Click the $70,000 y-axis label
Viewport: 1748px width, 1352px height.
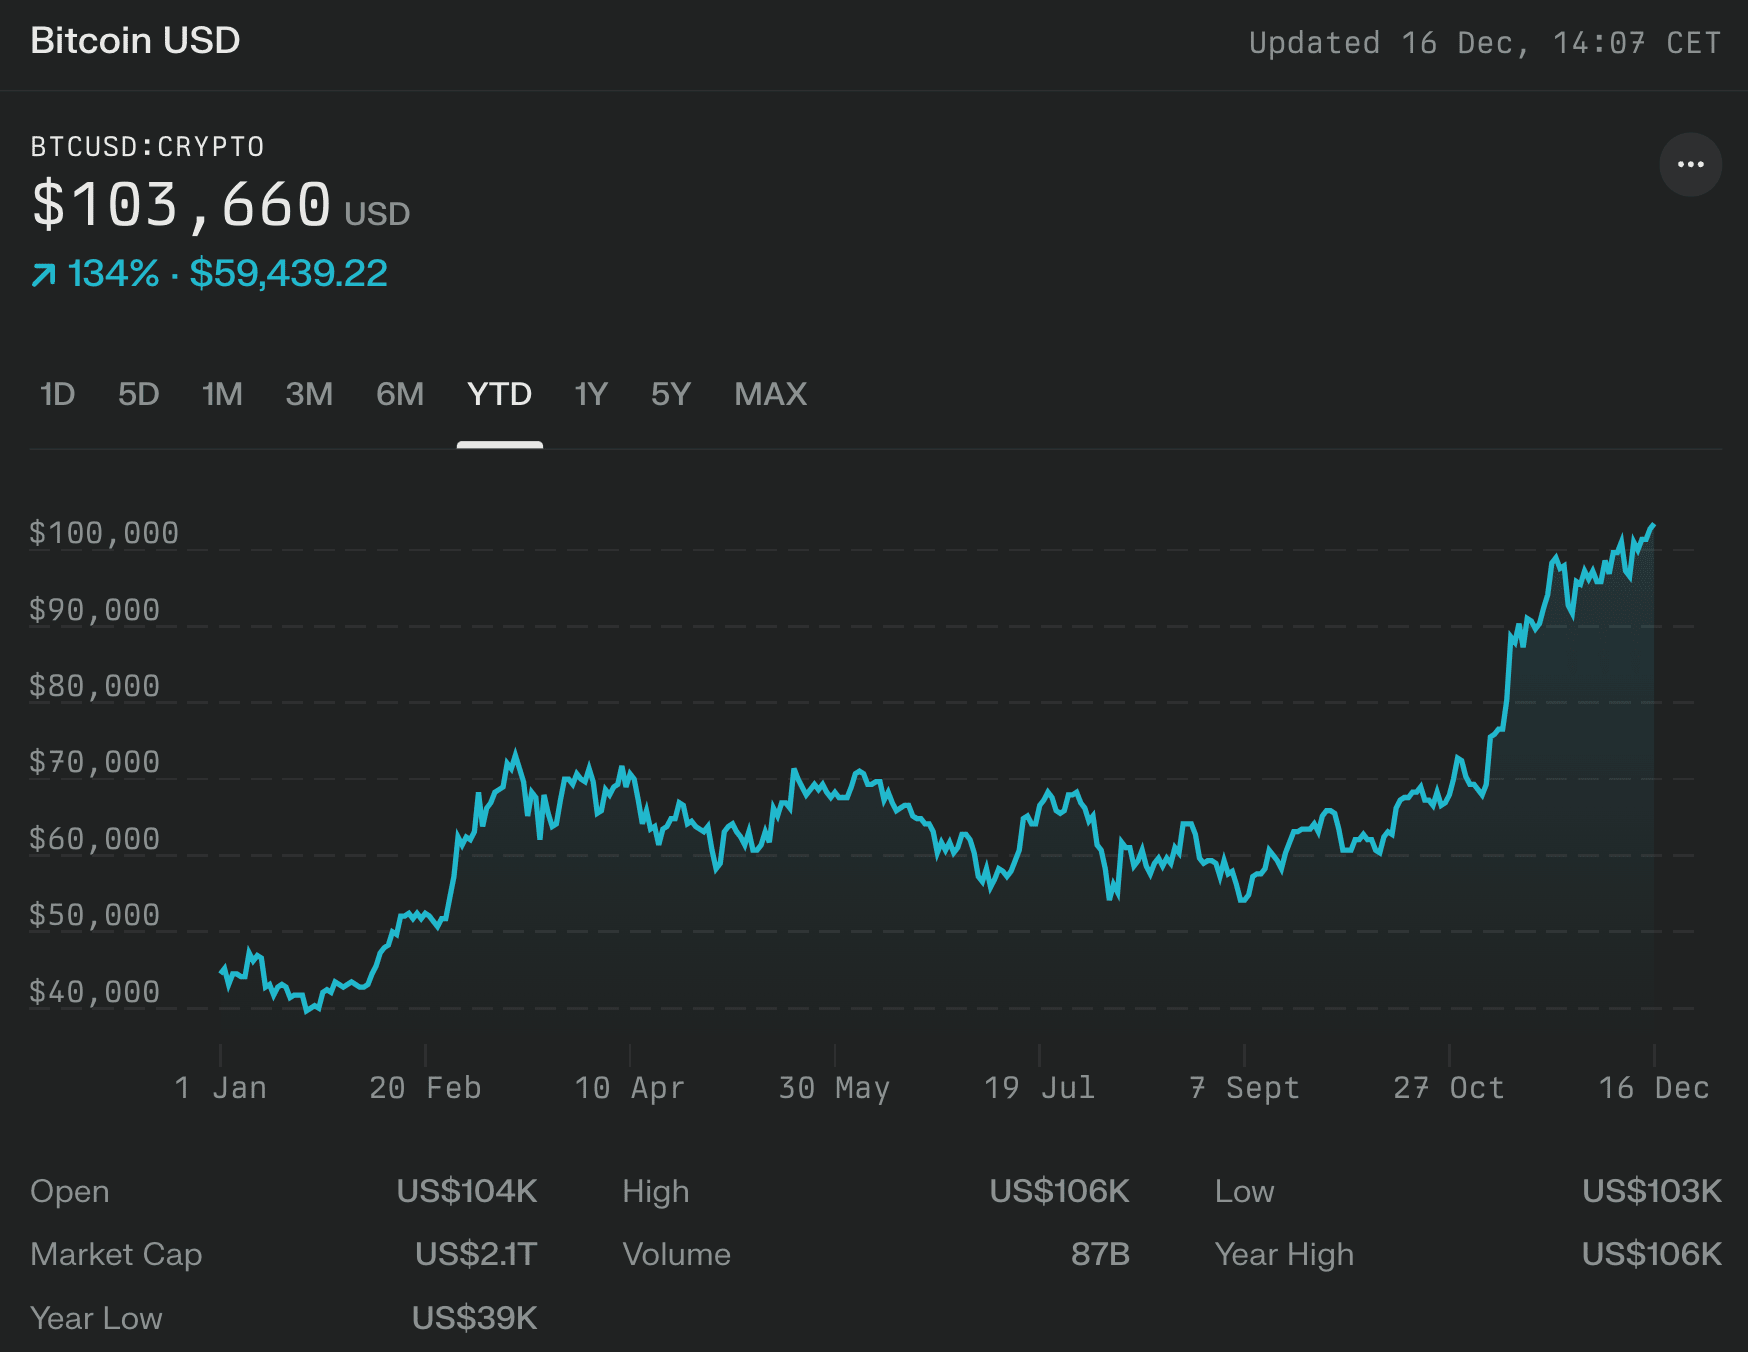[x=95, y=762]
